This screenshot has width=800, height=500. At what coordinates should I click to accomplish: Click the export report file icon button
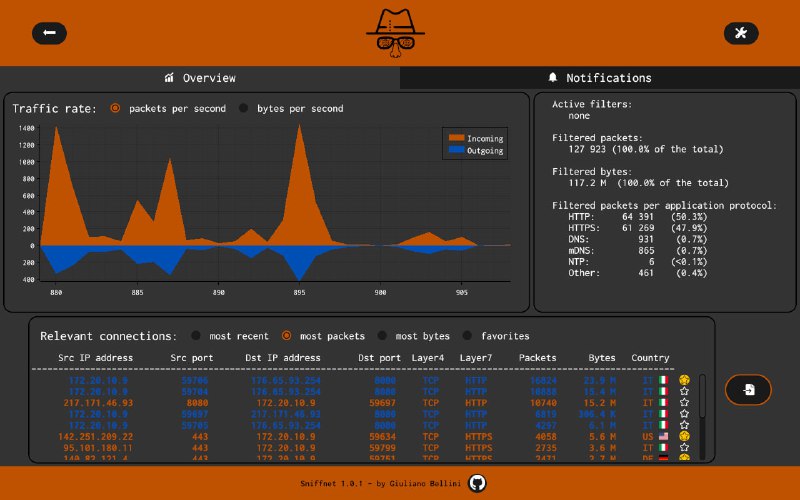coord(749,390)
